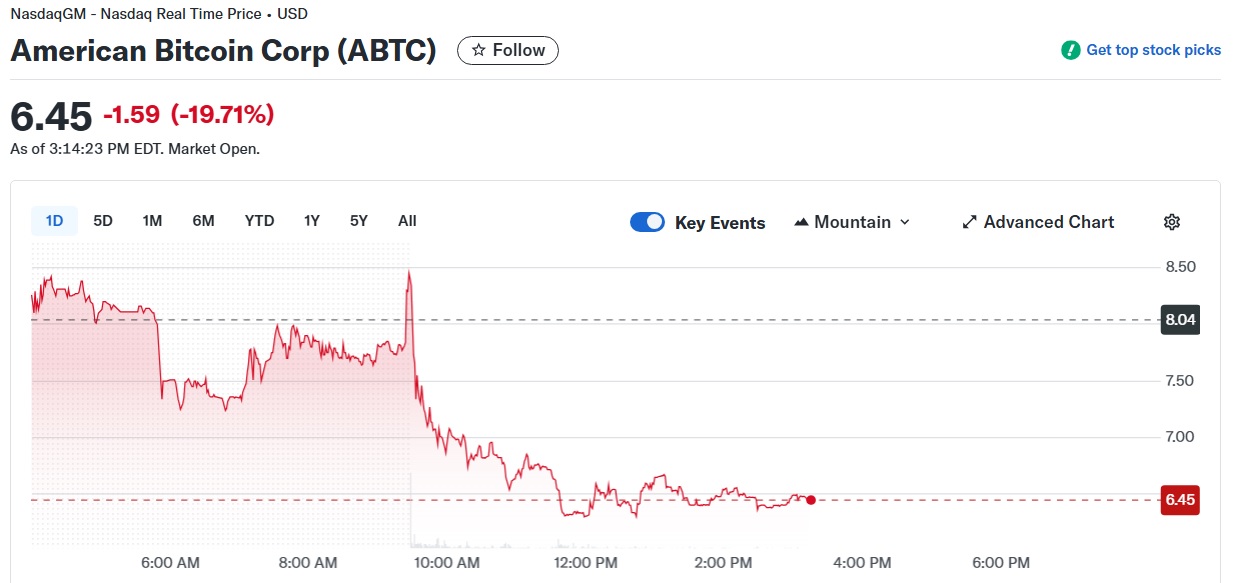This screenshot has height=583, width=1233.
Task: Click the 8.04 previous close label
Action: click(x=1180, y=321)
